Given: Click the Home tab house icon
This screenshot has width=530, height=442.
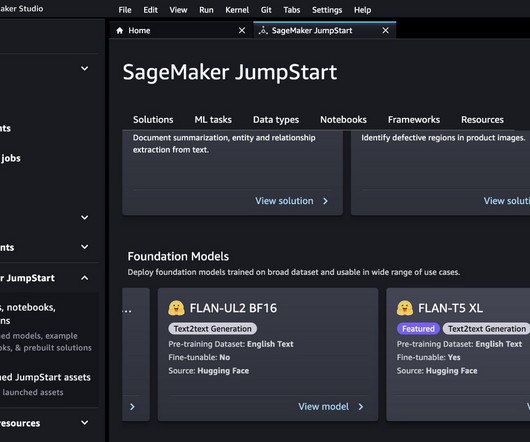Looking at the screenshot, I should (120, 30).
